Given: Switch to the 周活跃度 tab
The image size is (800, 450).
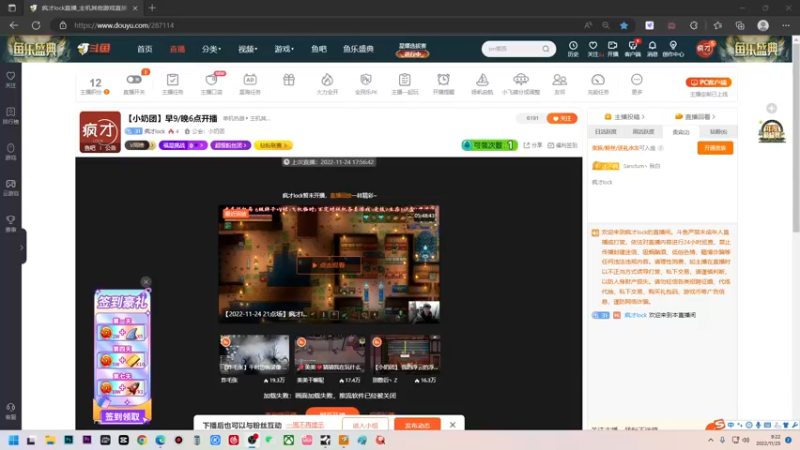Looking at the screenshot, I should point(643,132).
